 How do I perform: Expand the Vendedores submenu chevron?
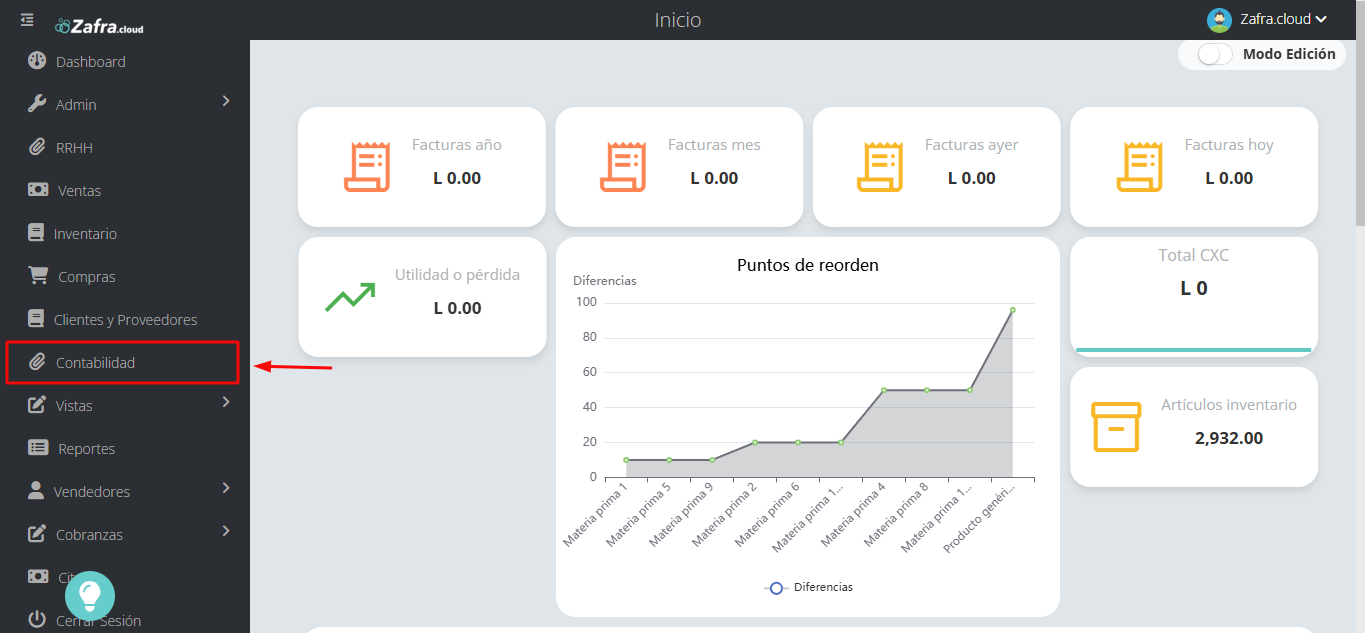pos(226,488)
